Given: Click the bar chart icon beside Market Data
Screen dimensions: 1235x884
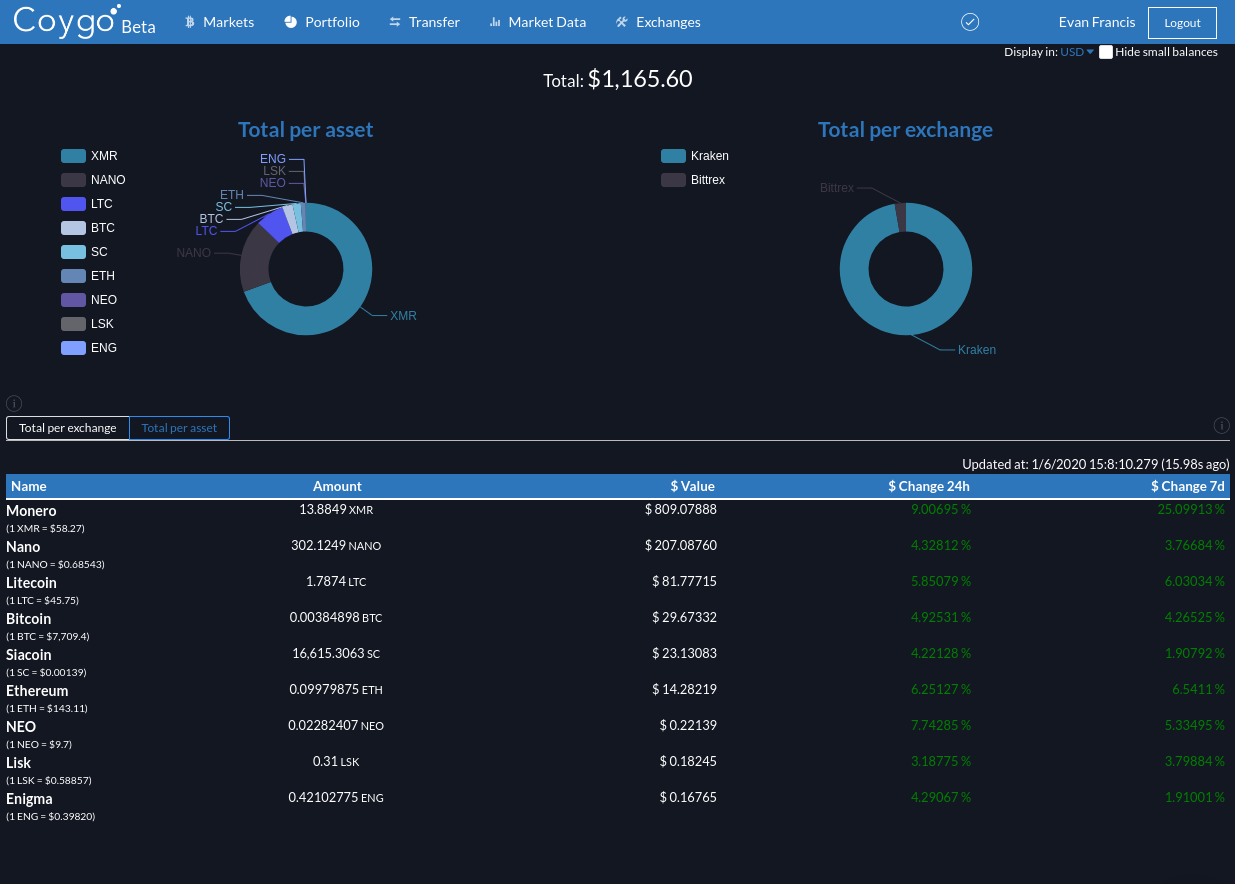Looking at the screenshot, I should (x=495, y=22).
